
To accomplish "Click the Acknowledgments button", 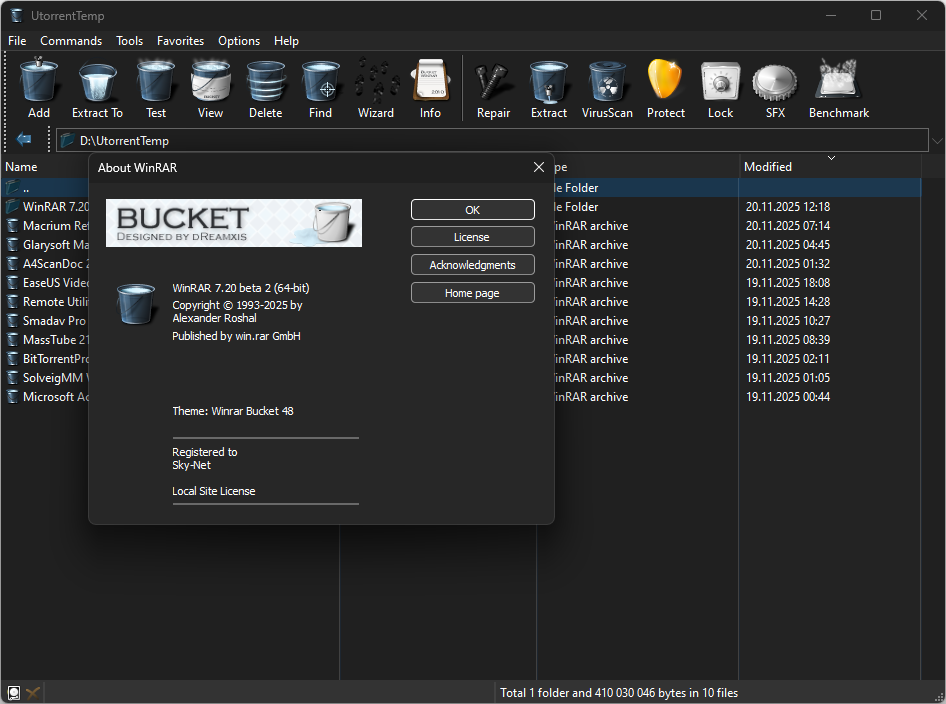I will (472, 264).
